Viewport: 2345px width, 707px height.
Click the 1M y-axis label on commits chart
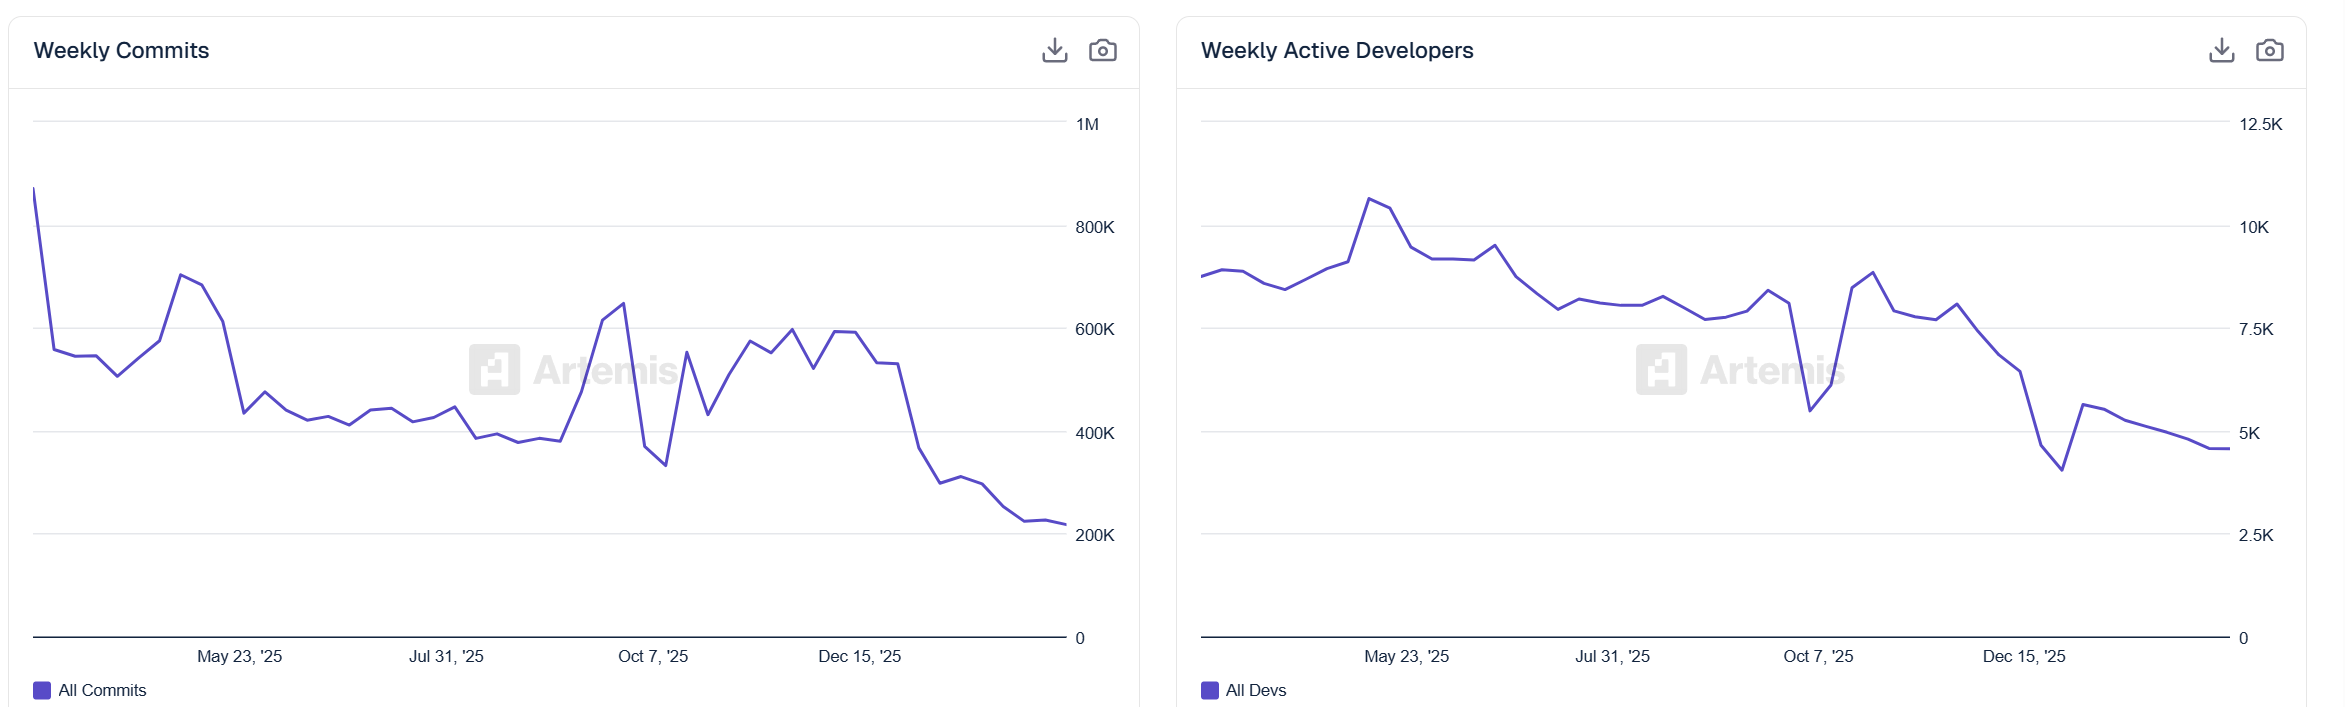point(1087,124)
